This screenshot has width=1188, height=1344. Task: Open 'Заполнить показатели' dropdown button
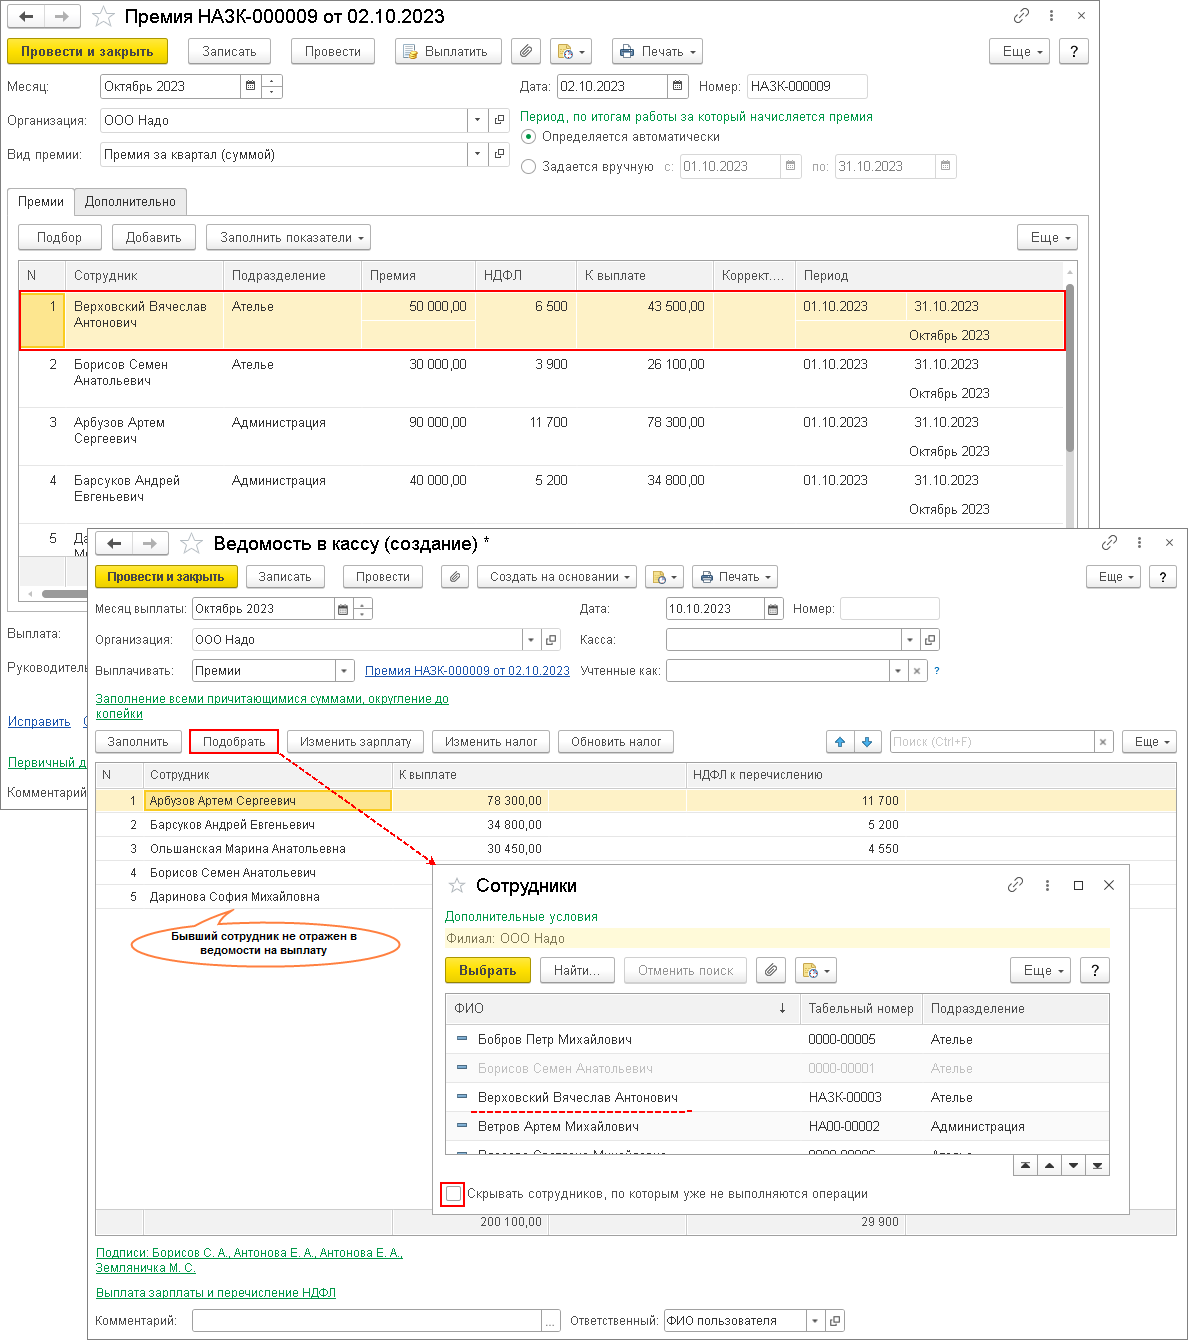[288, 238]
